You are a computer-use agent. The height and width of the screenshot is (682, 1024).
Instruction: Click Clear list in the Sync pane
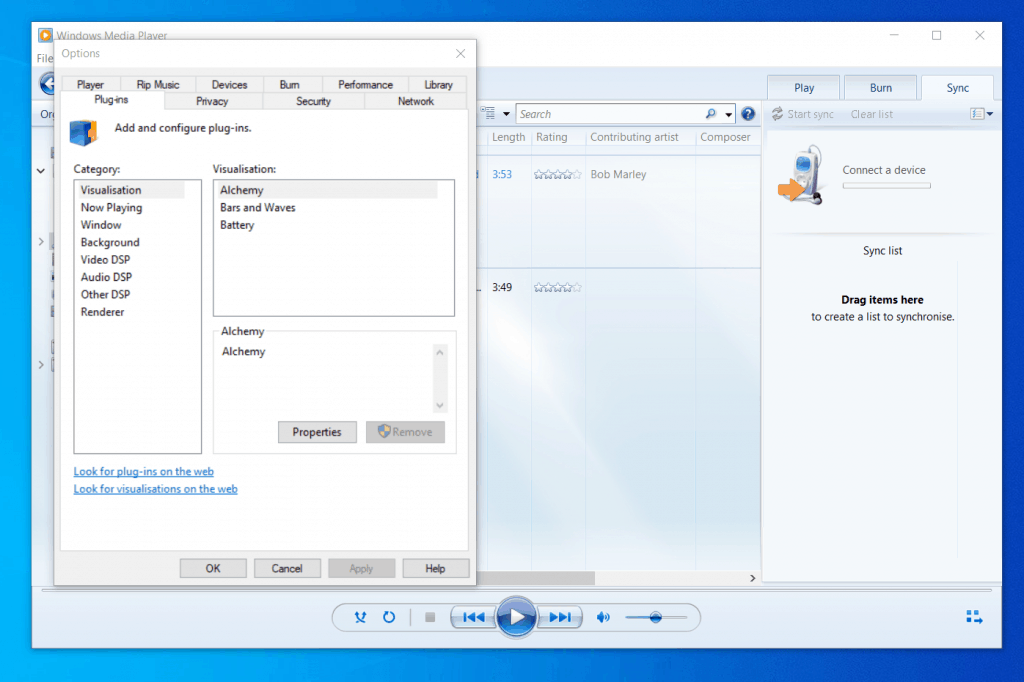[871, 114]
